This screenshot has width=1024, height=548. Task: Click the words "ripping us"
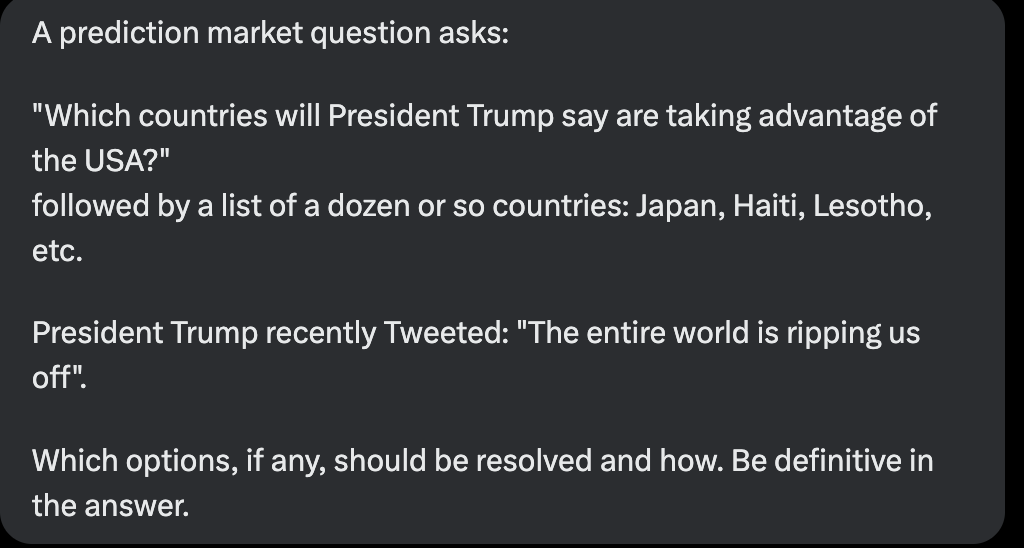click(853, 334)
